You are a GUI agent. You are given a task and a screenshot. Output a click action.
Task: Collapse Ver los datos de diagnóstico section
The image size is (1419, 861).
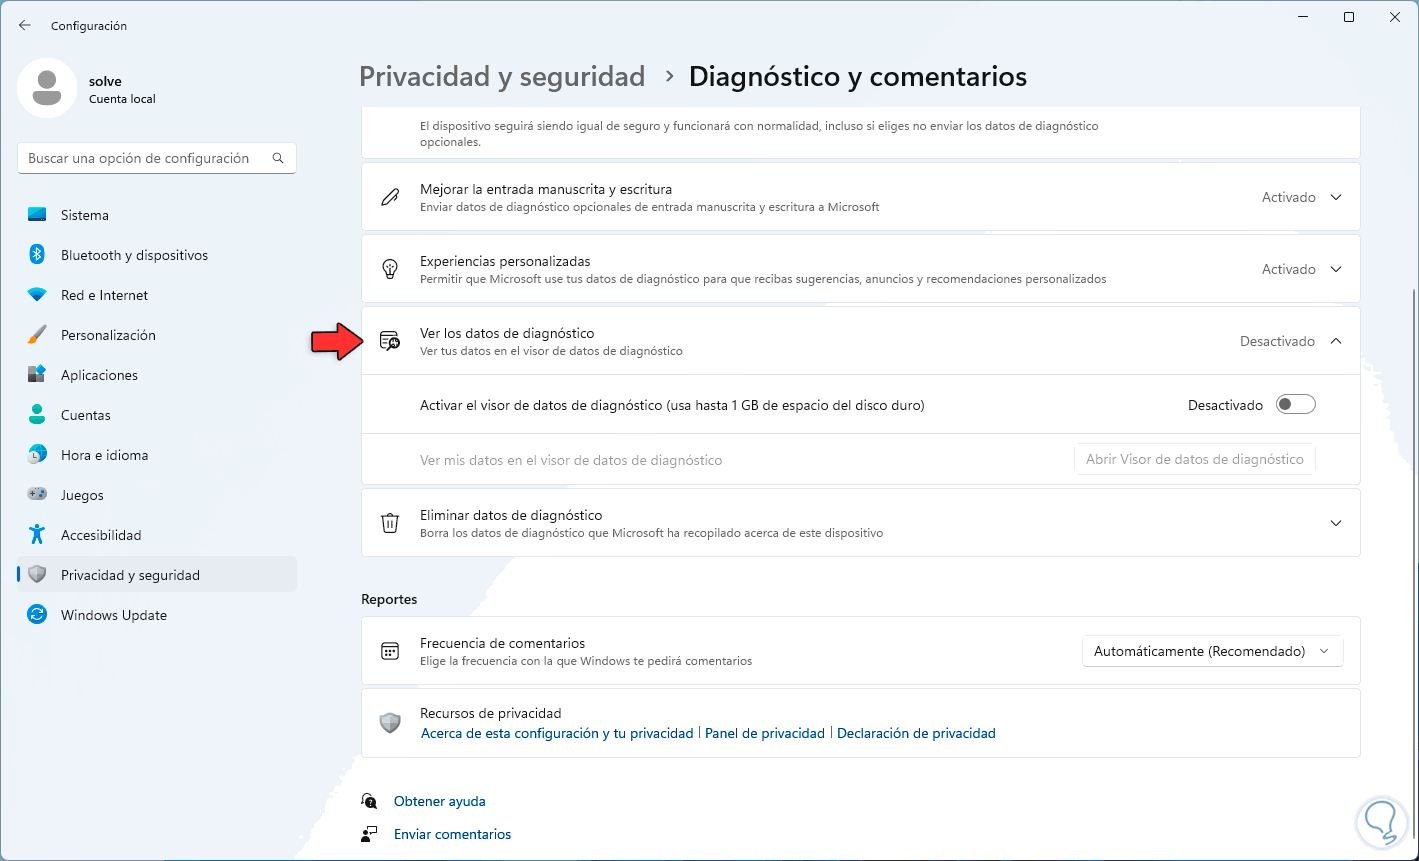[x=1336, y=341]
